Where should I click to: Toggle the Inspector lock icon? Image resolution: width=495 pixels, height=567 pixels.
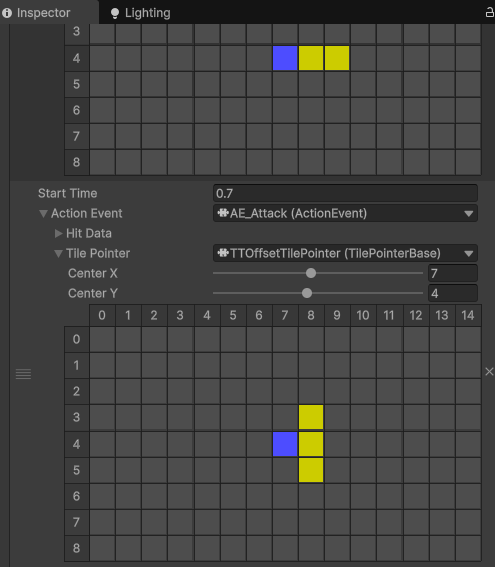[489, 13]
